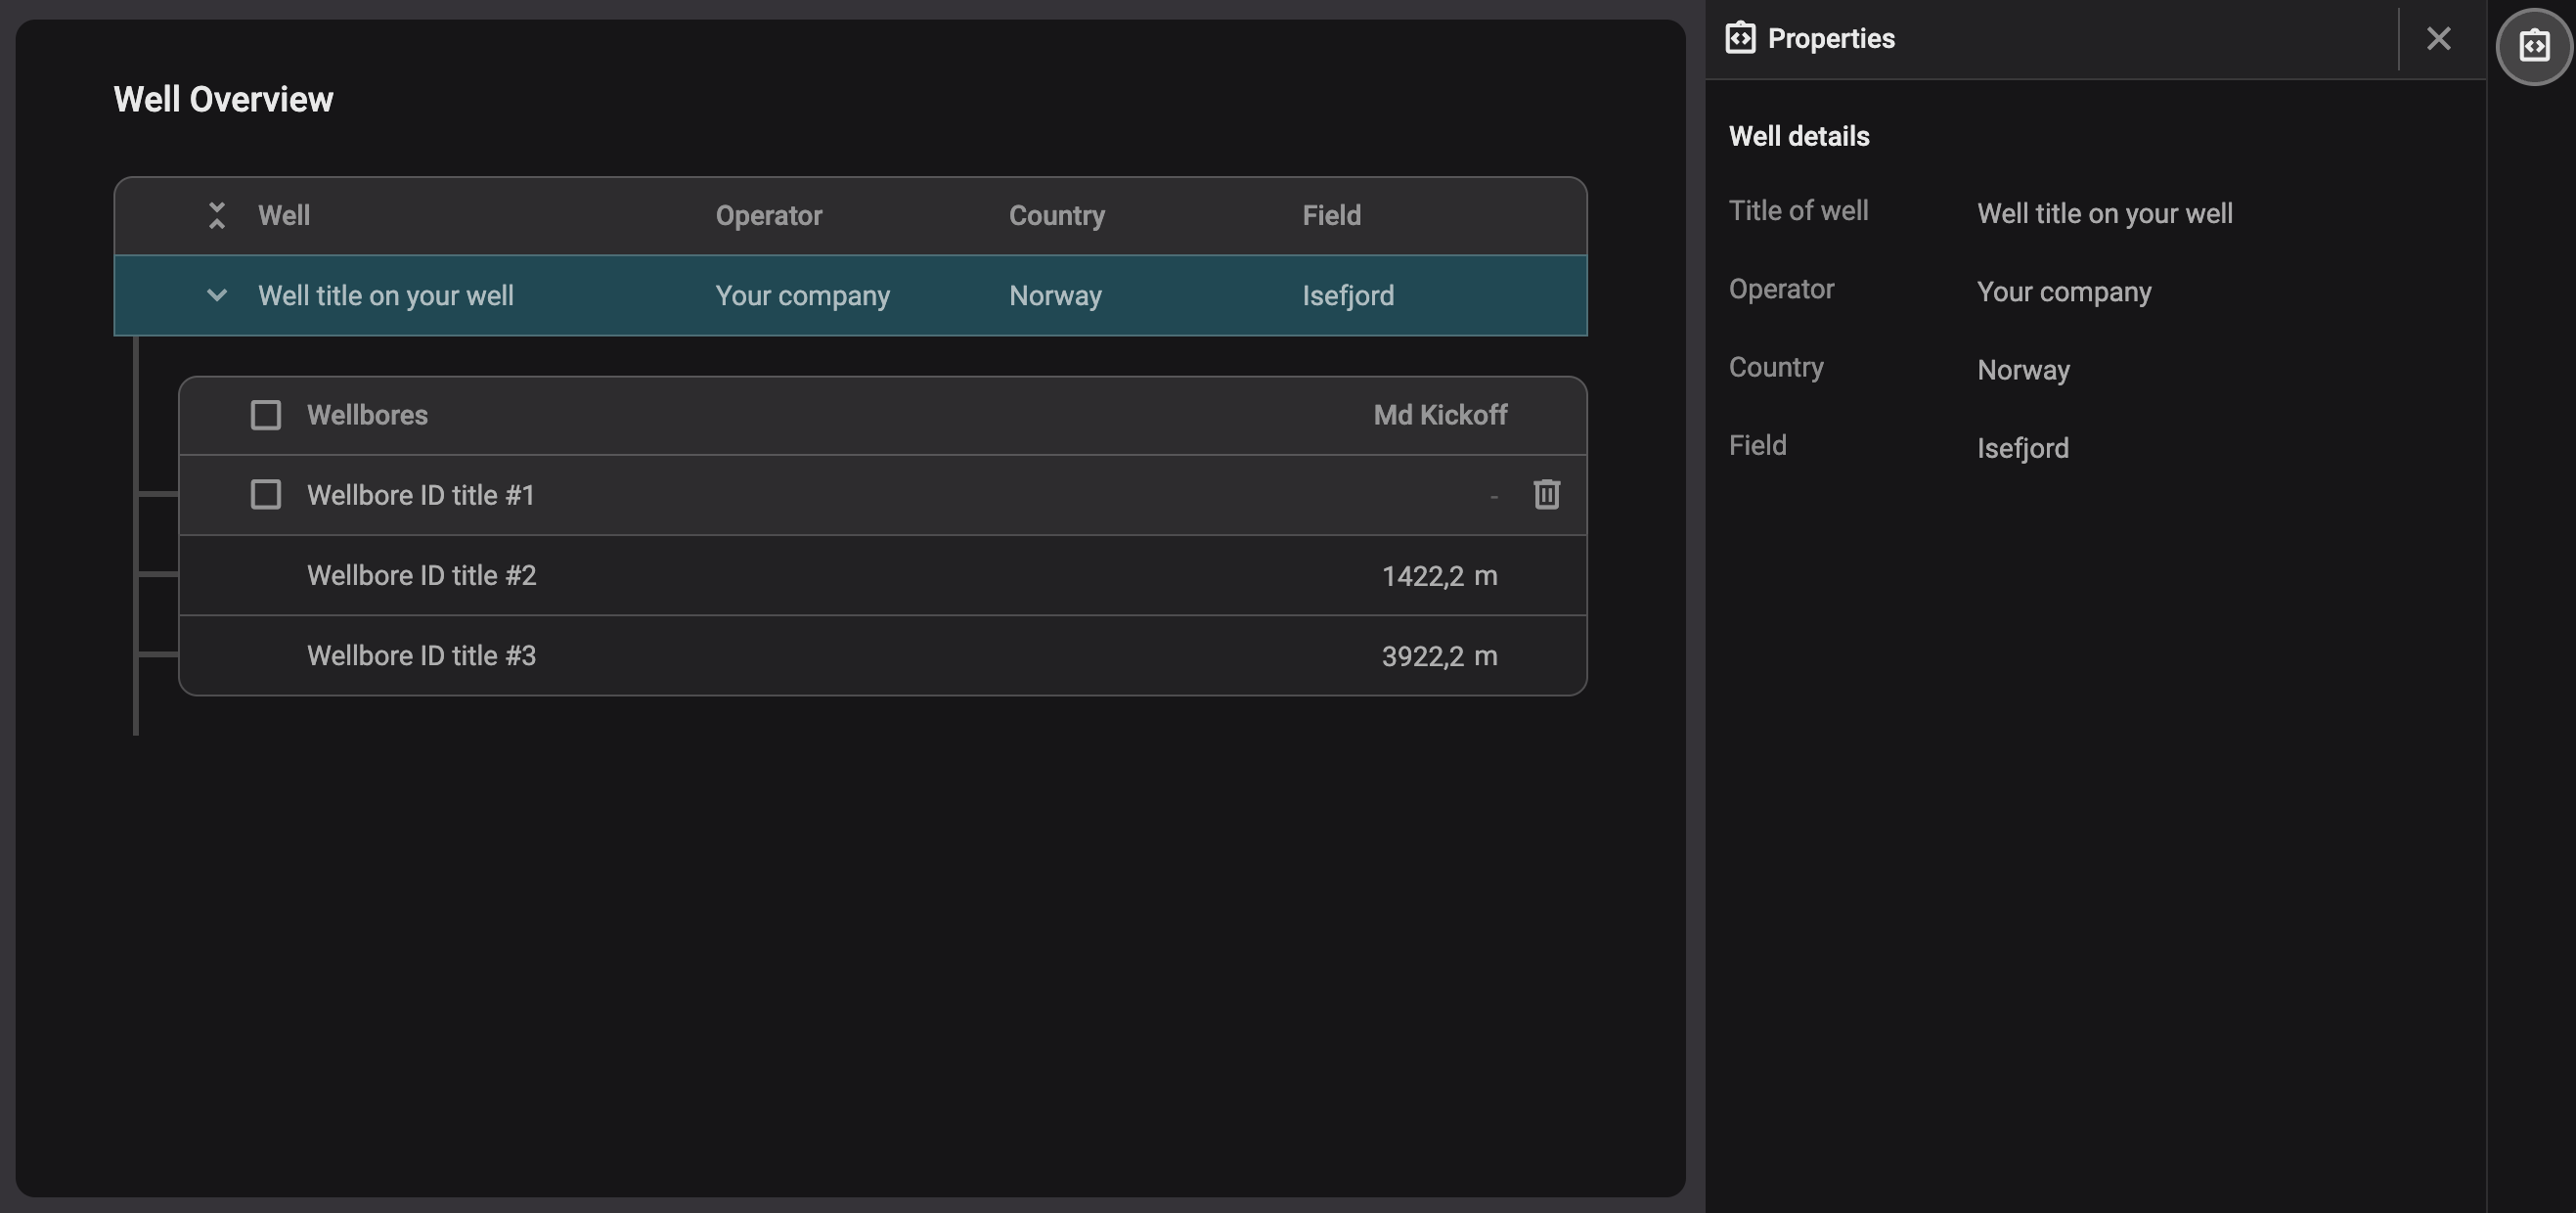
Task: Tick the checkbox beside Wellbore ID title #1
Action: (x=265, y=494)
